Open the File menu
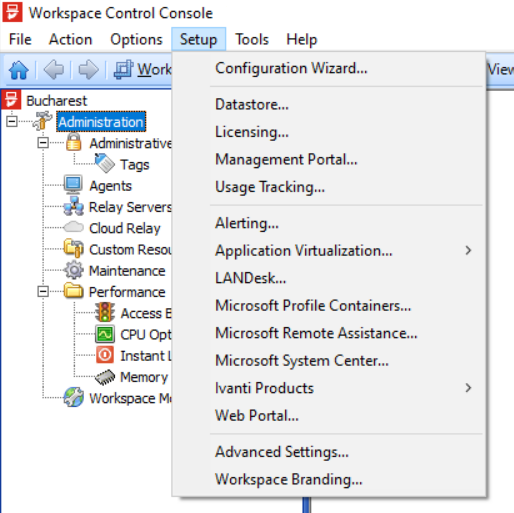Viewport: 514px width, 513px height. [x=20, y=39]
